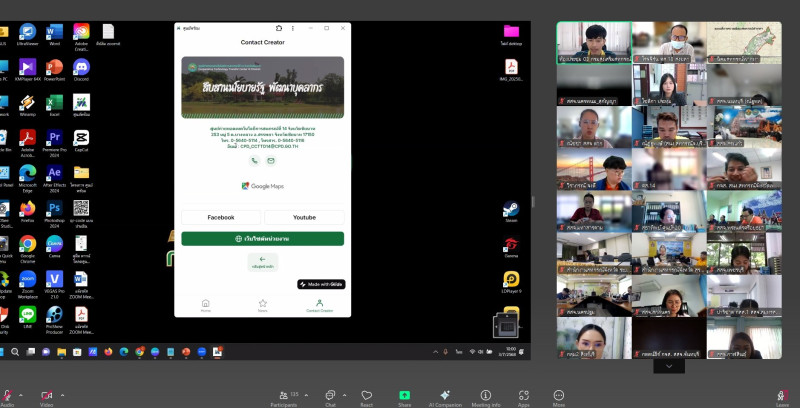
Task: Open the Winamp desktop shortcut
Action: 27,105
